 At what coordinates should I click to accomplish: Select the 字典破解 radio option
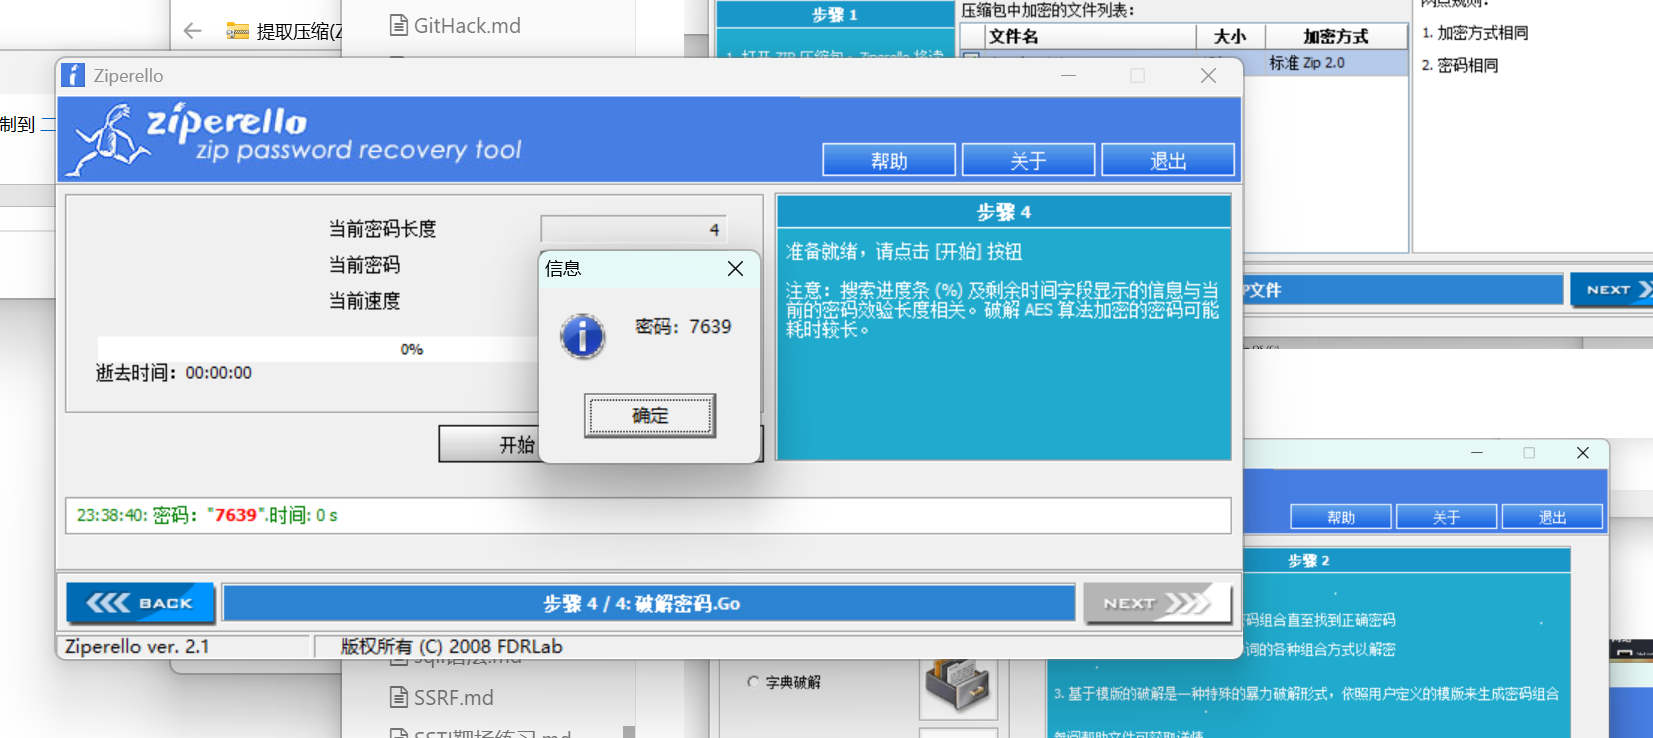pos(753,682)
